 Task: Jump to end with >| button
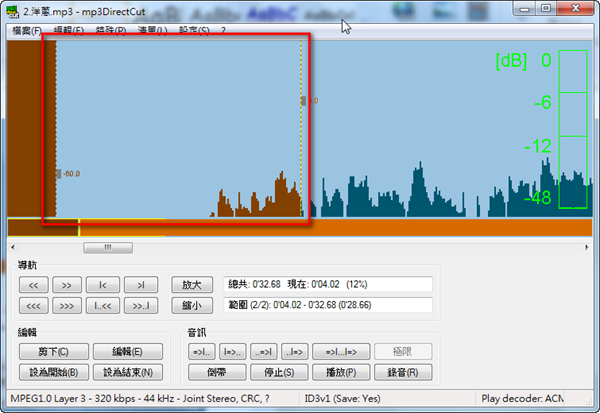click(x=141, y=285)
